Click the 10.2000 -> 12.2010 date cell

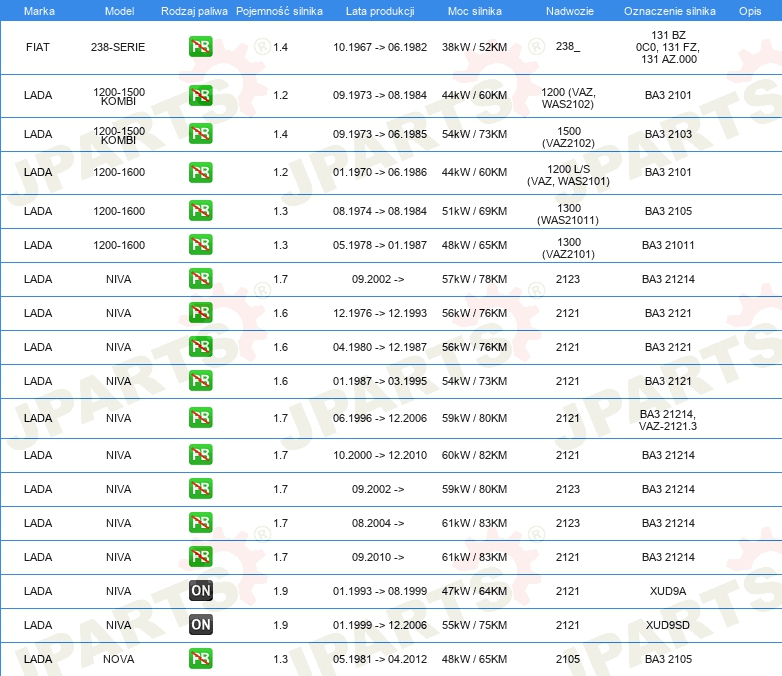click(x=380, y=455)
